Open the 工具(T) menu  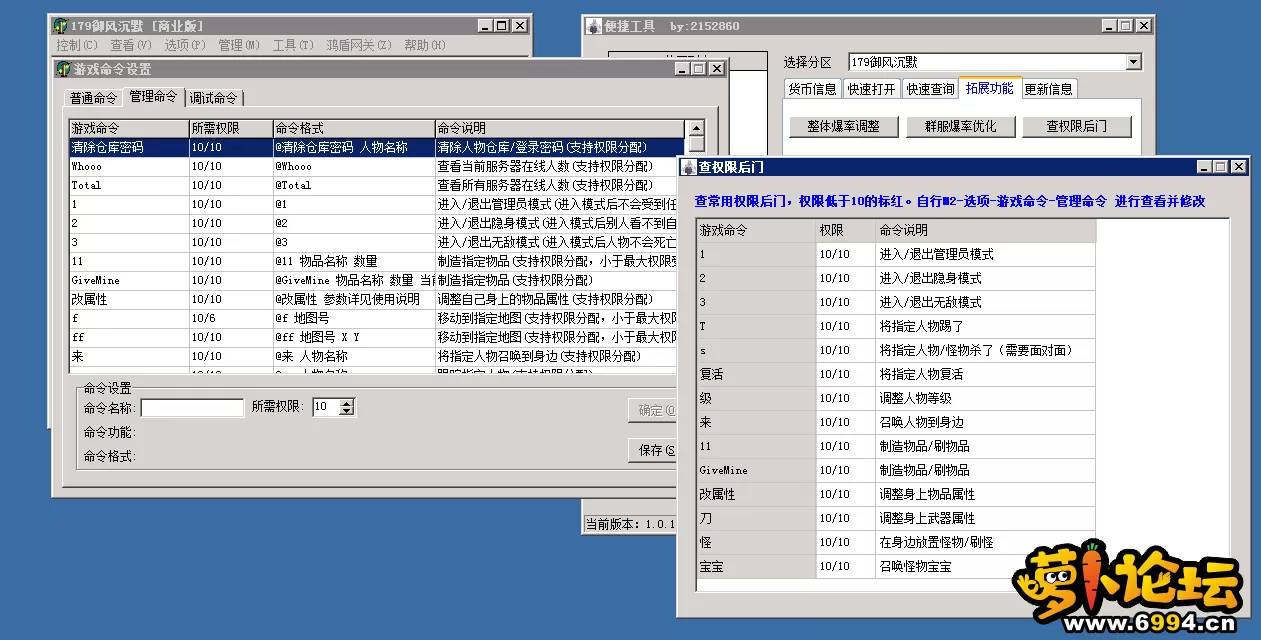[x=293, y=45]
